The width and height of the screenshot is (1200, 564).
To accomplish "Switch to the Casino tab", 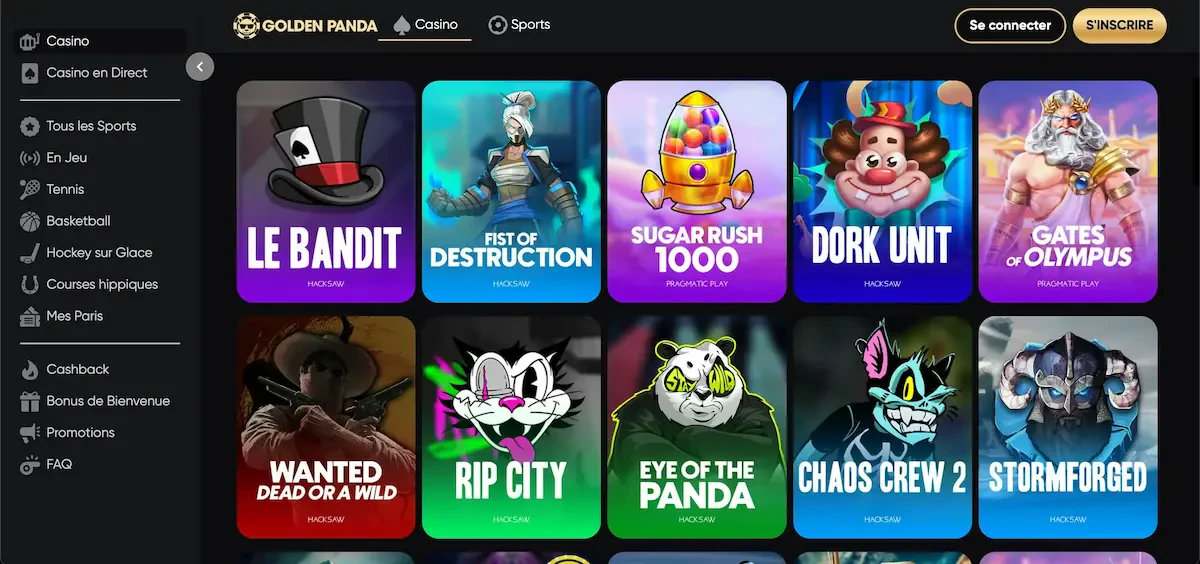I will 425,25.
